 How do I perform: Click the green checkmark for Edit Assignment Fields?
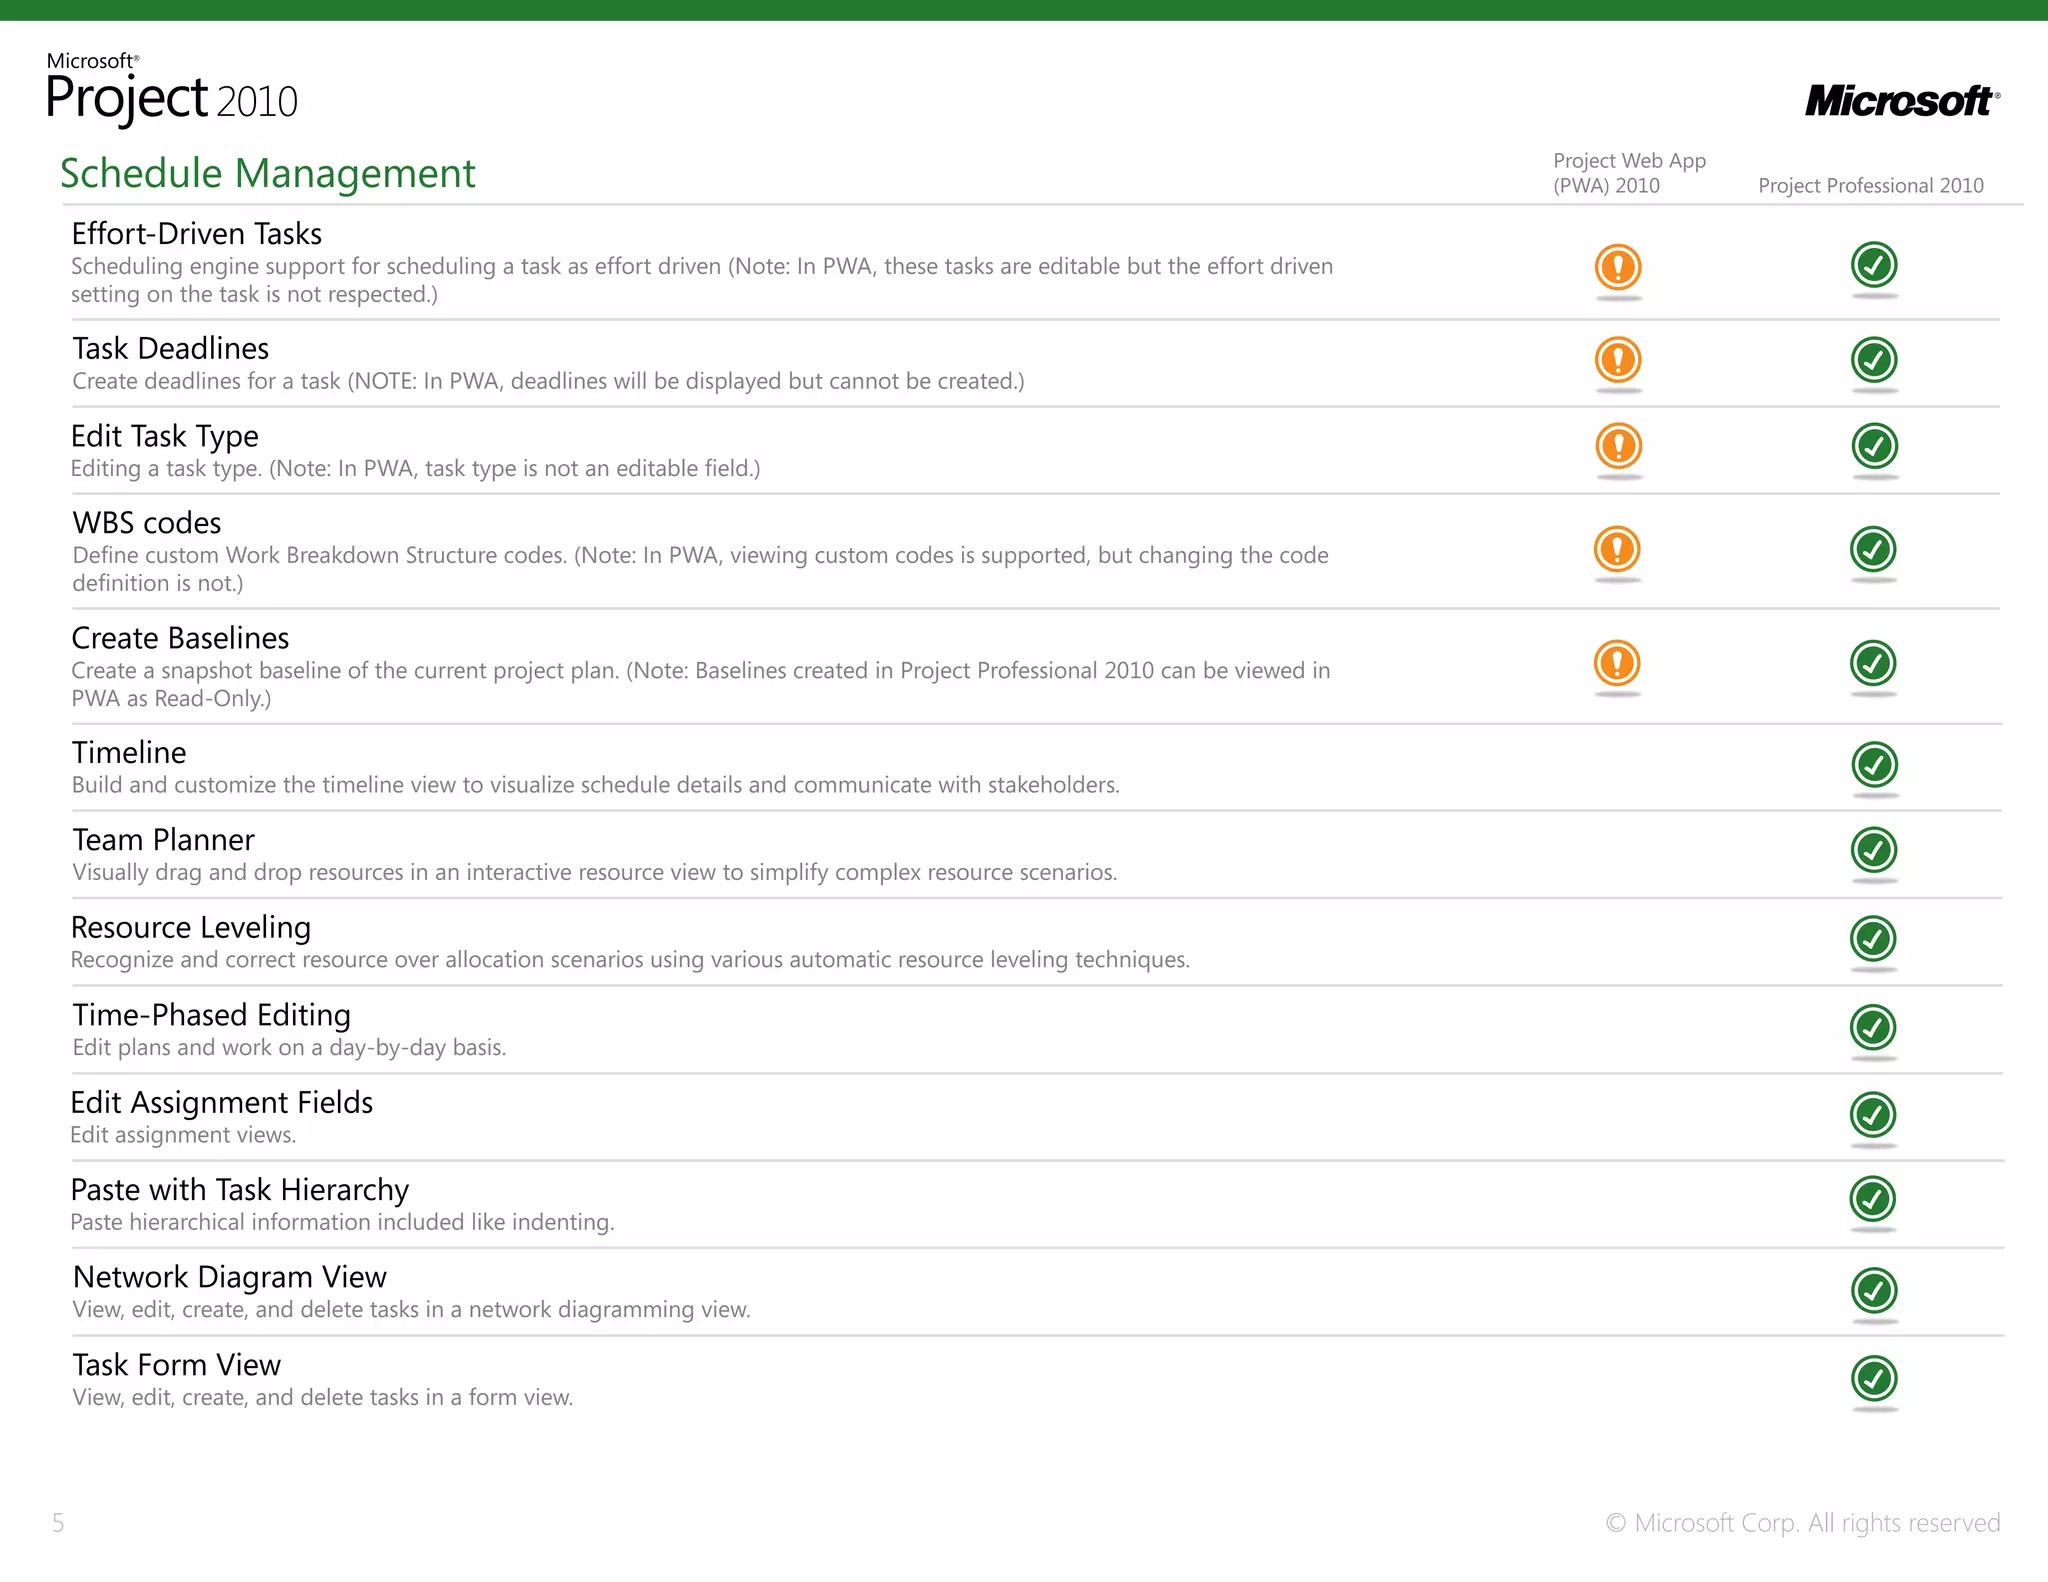point(1873,1115)
